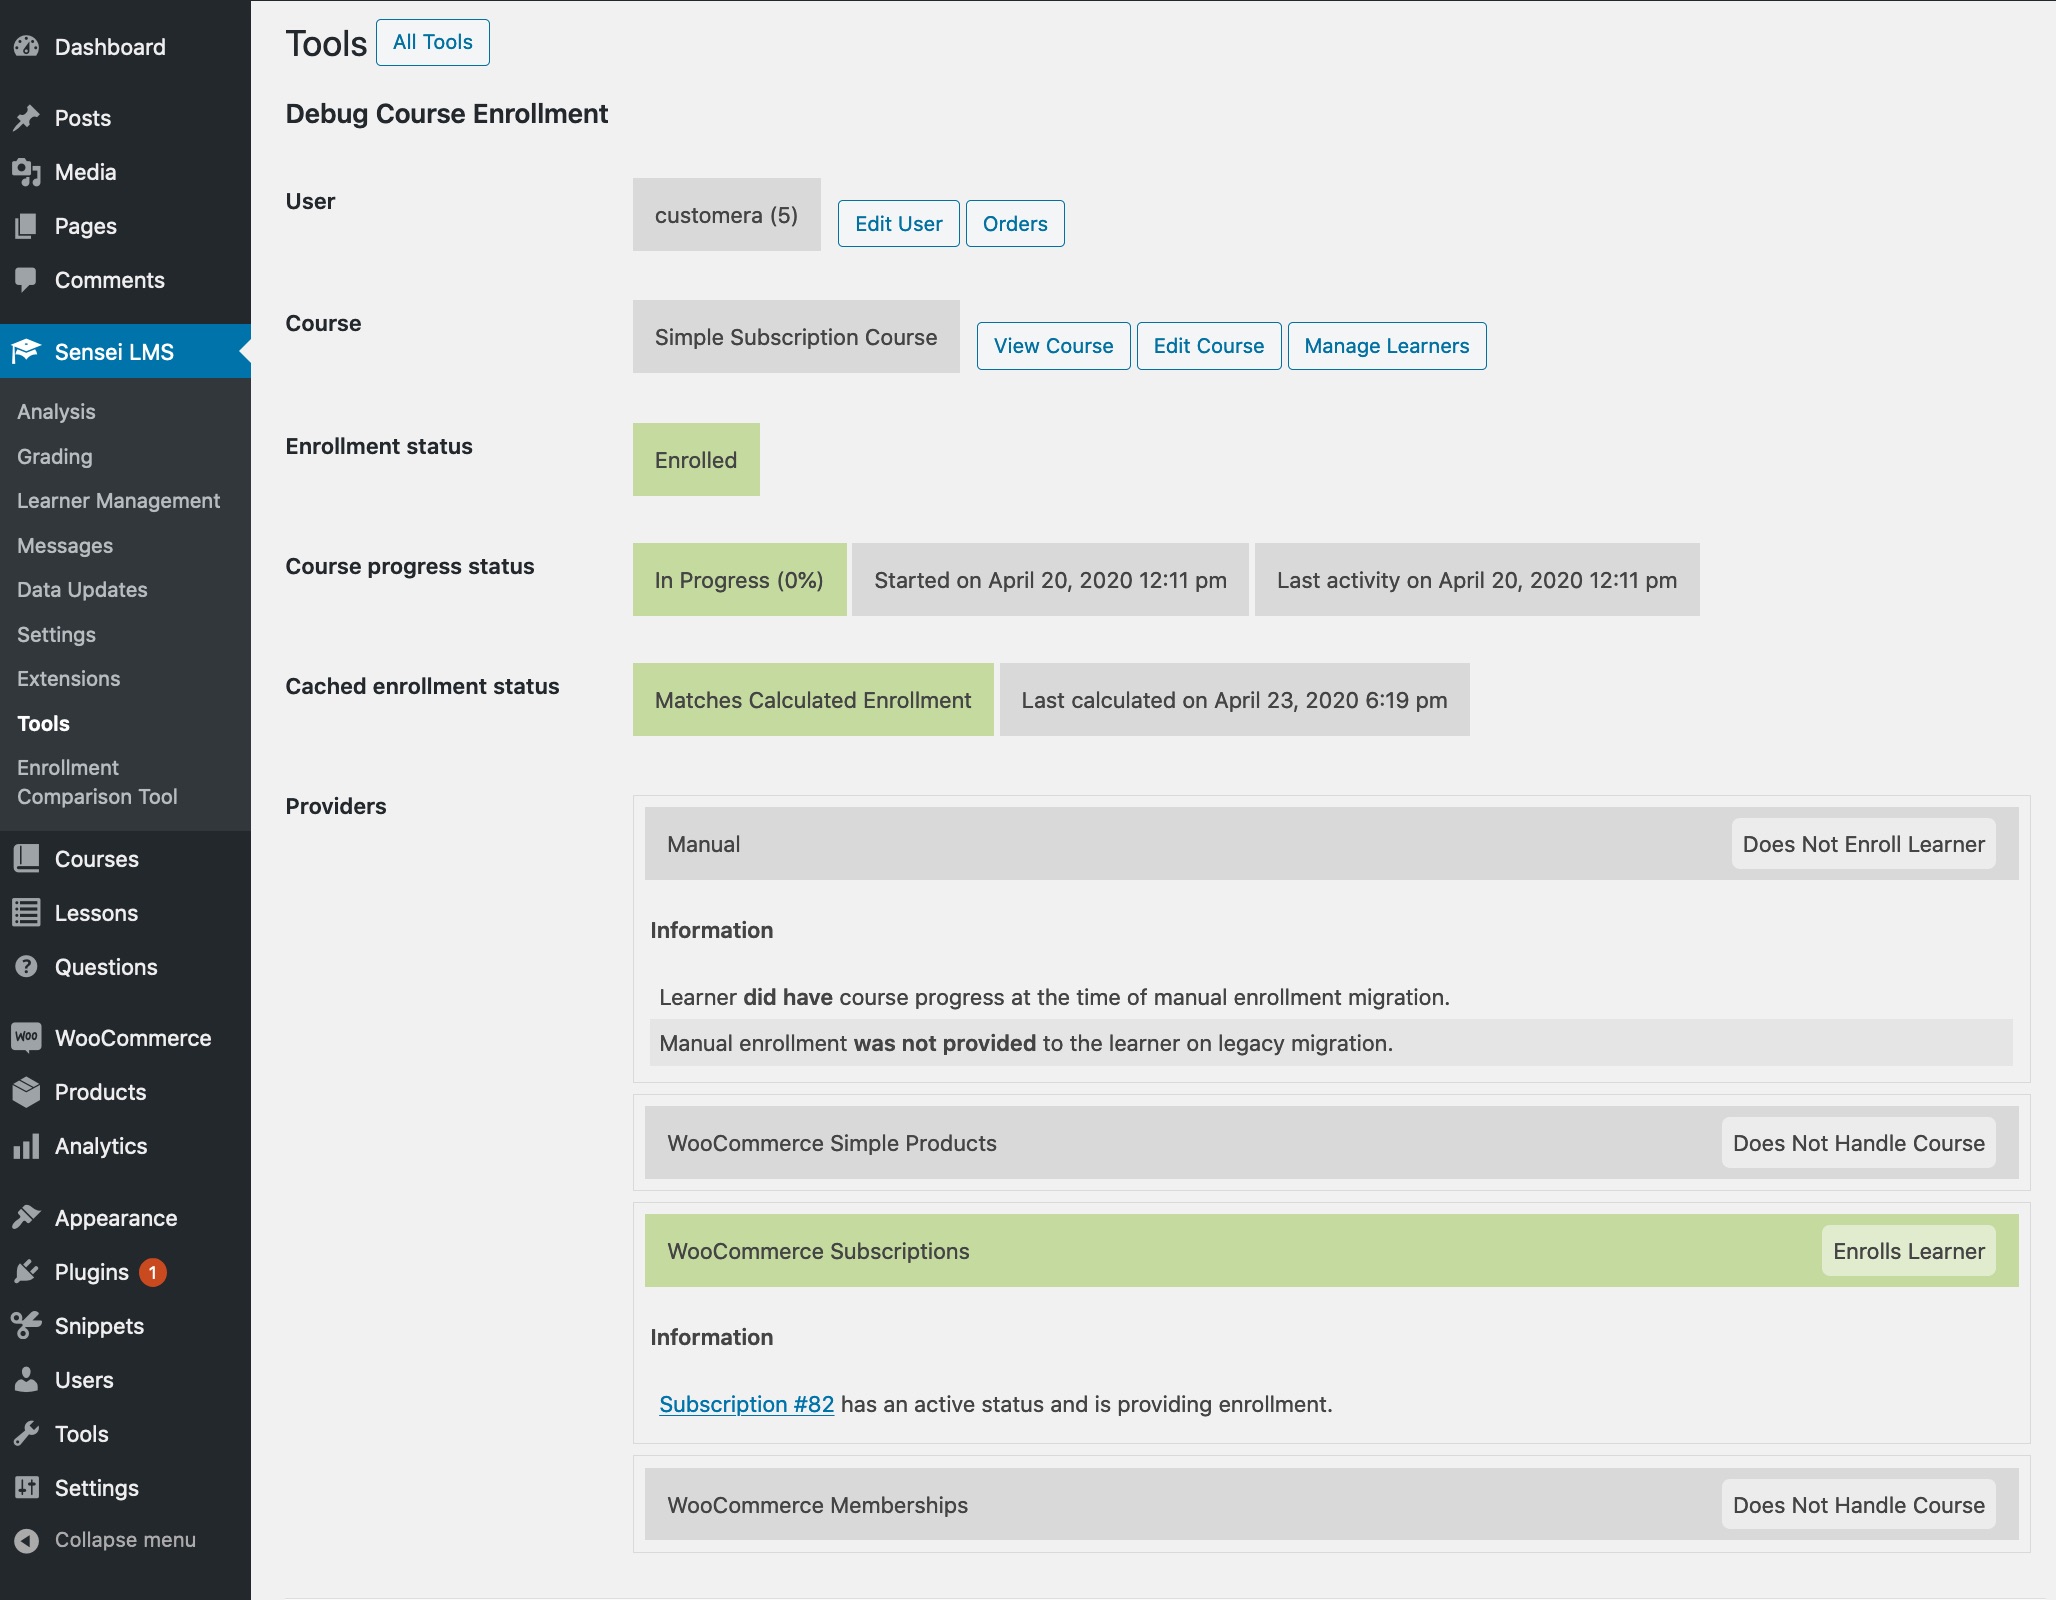Viewport: 2056px width, 1600px height.
Task: Click the Lessons list icon
Action: pyautogui.click(x=26, y=913)
